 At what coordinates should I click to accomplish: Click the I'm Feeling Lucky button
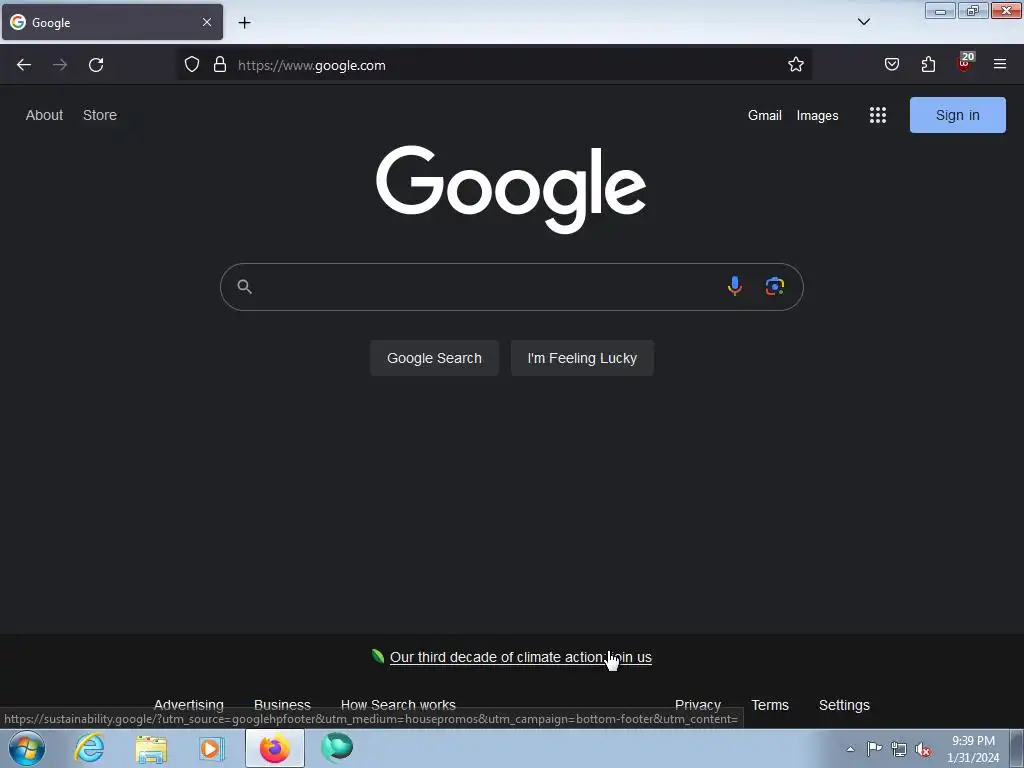(582, 358)
